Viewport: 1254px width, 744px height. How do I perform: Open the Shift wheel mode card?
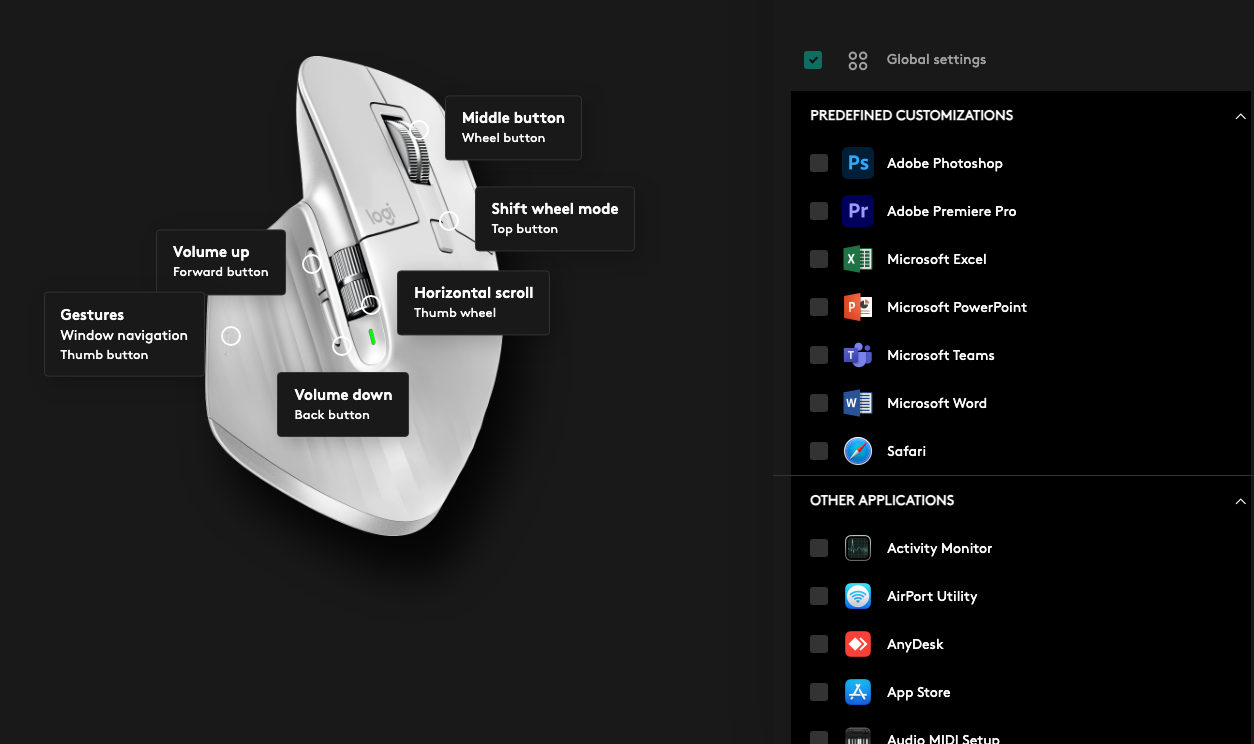tap(554, 218)
